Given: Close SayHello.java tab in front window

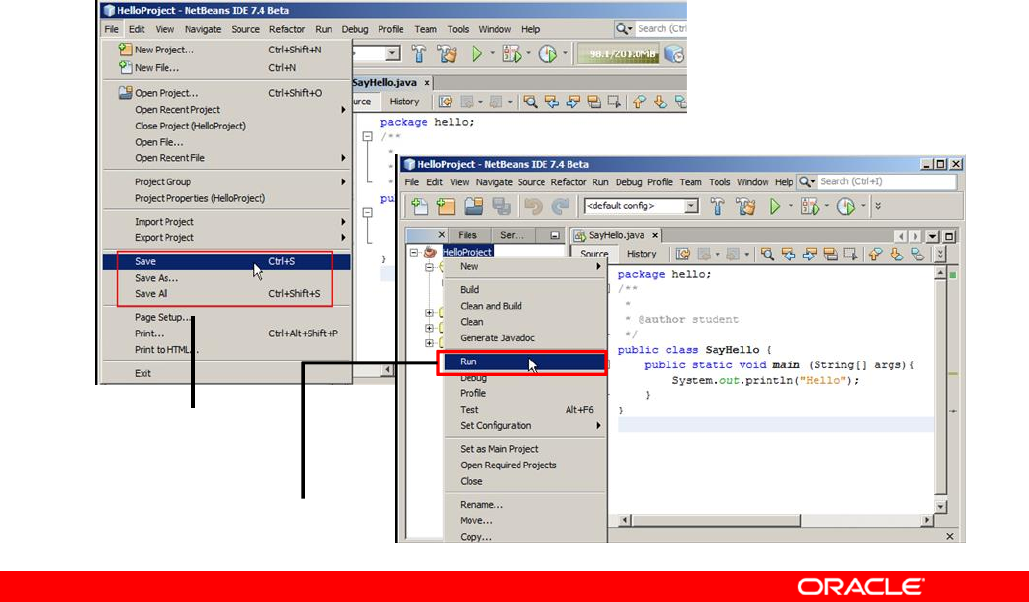Looking at the screenshot, I should (x=654, y=235).
